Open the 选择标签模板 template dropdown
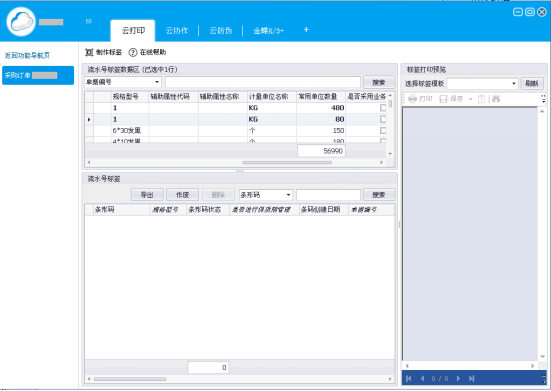 click(x=514, y=84)
